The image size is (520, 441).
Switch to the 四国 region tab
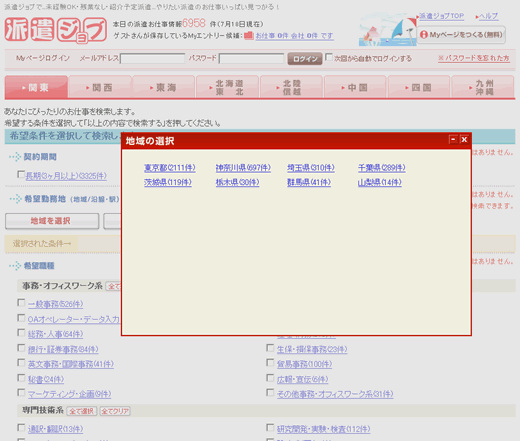[419, 87]
